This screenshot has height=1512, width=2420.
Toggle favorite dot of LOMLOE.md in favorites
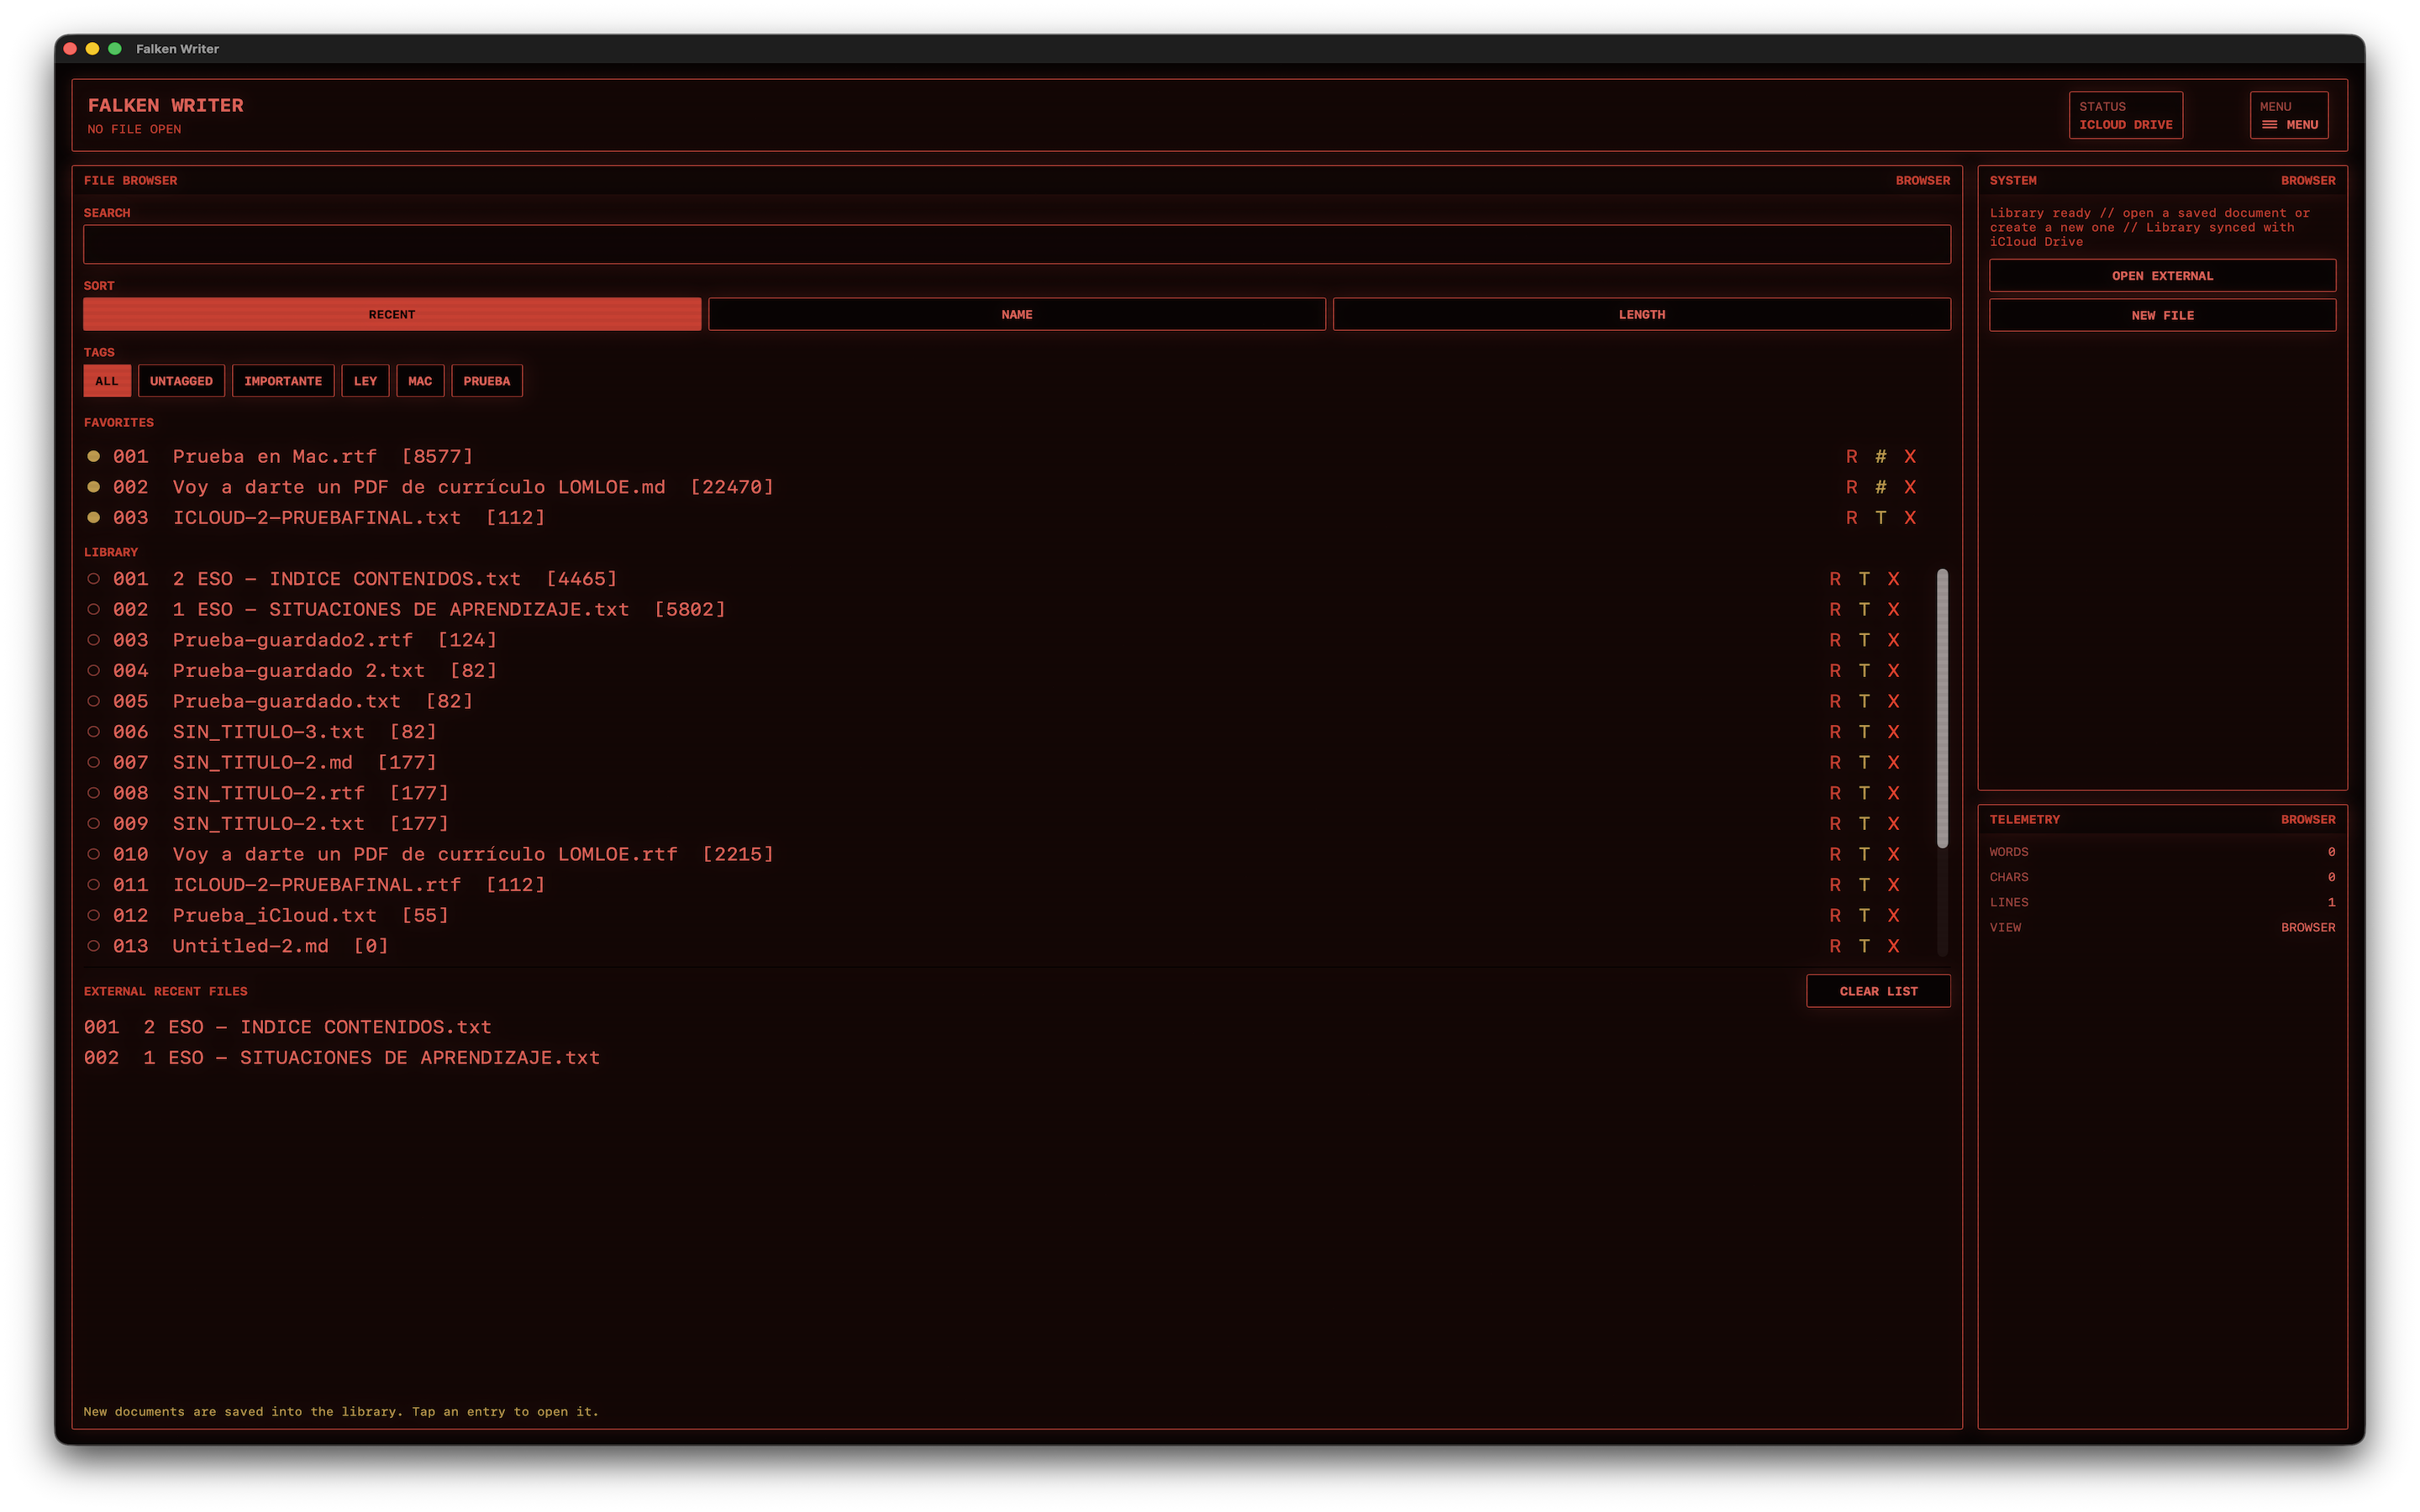coord(93,487)
